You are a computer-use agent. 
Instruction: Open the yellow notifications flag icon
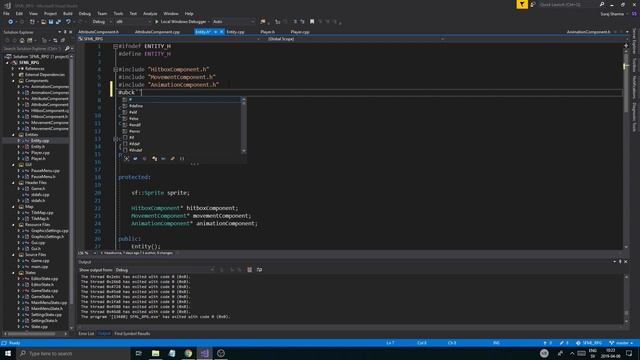522,4
